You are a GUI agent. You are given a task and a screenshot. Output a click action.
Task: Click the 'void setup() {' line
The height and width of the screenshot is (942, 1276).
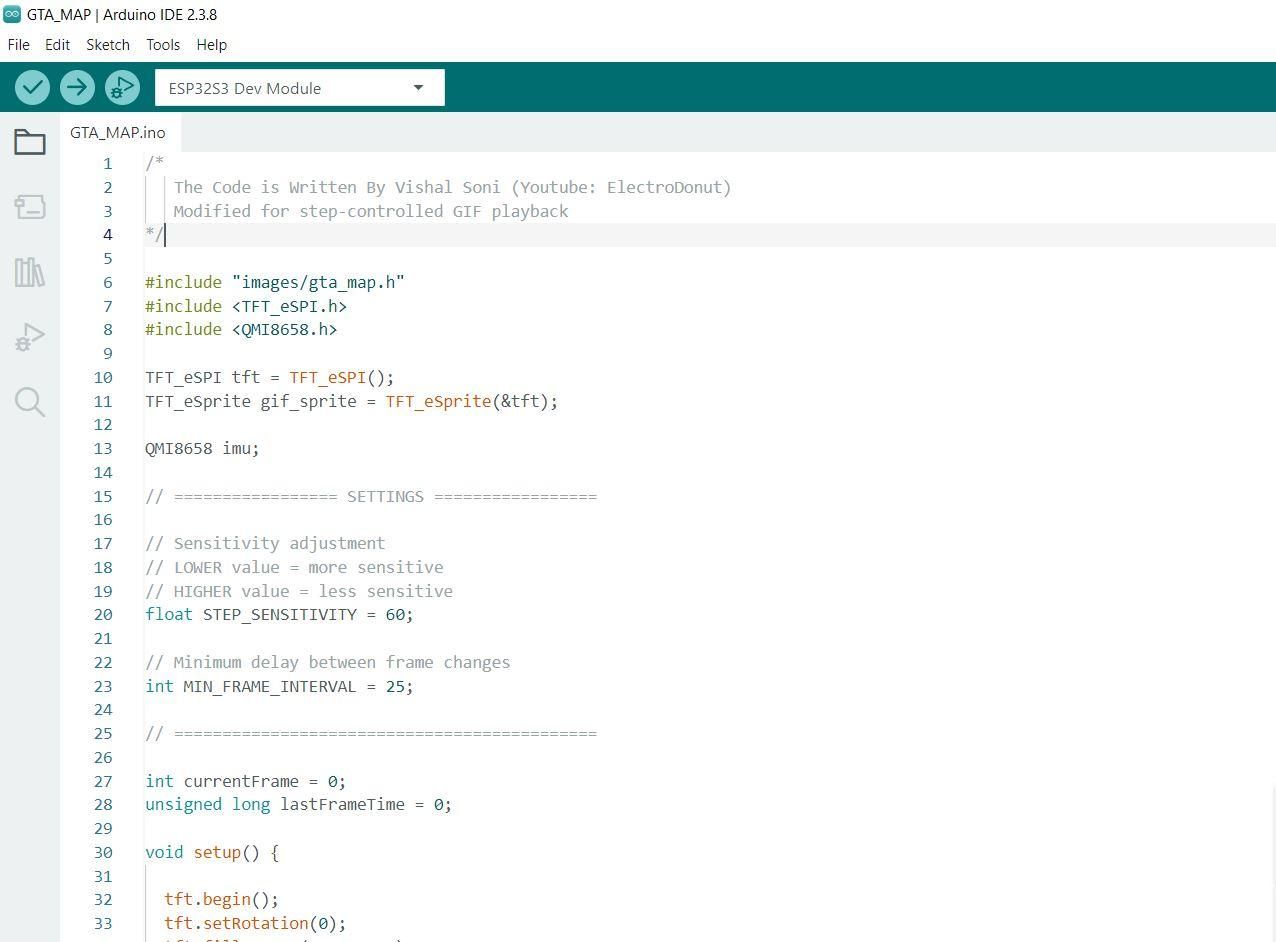pos(212,852)
